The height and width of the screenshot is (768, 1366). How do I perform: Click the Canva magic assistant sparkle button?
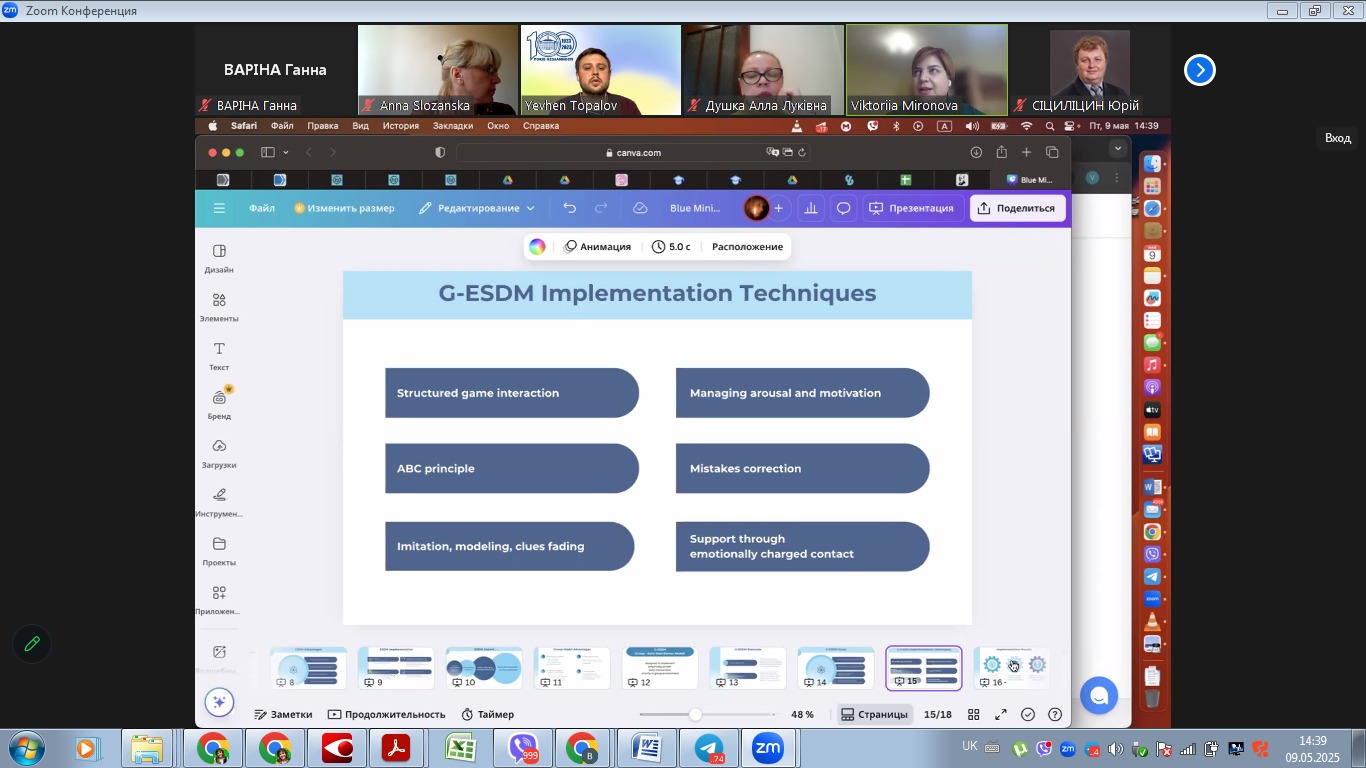219,702
